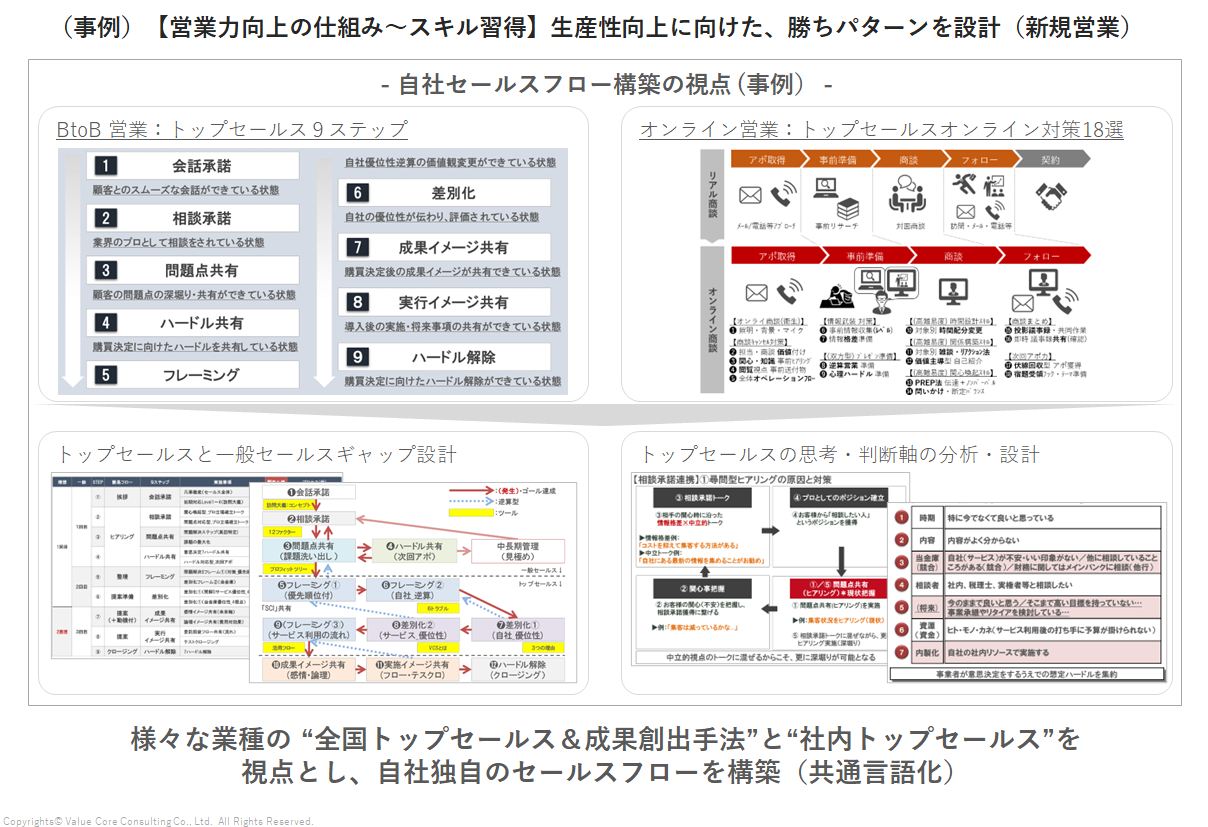1208x827 pixels.
Task: Click the red circle number 7 beside 内製化
Action: (900, 653)
